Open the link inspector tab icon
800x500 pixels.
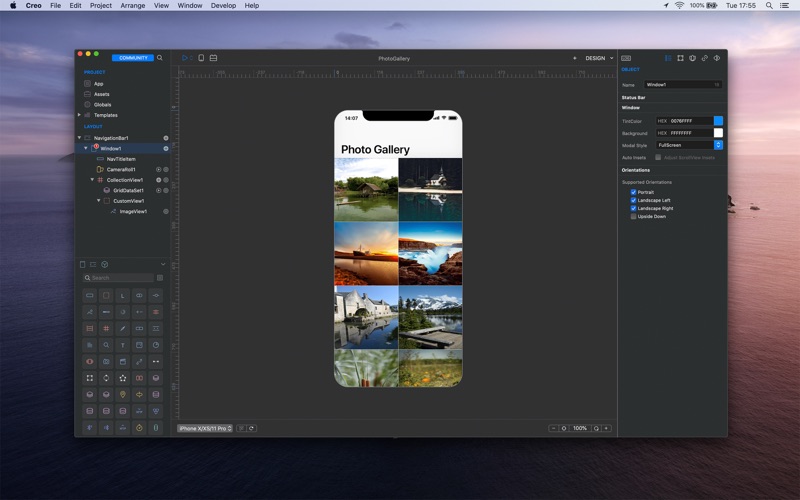pos(704,58)
